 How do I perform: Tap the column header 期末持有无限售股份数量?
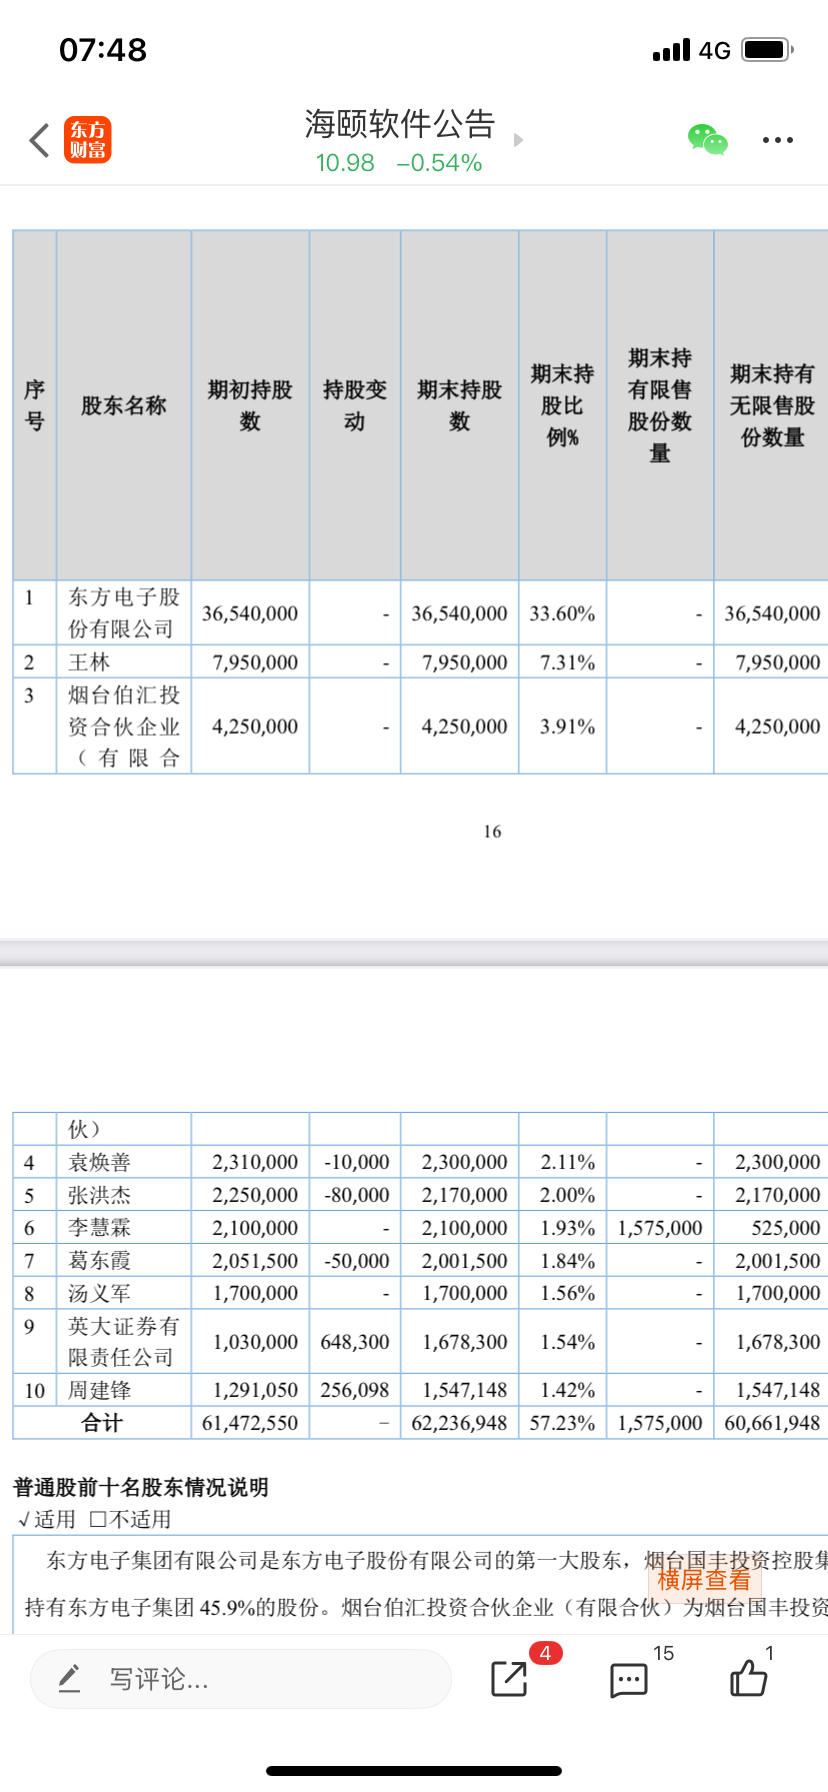click(772, 405)
